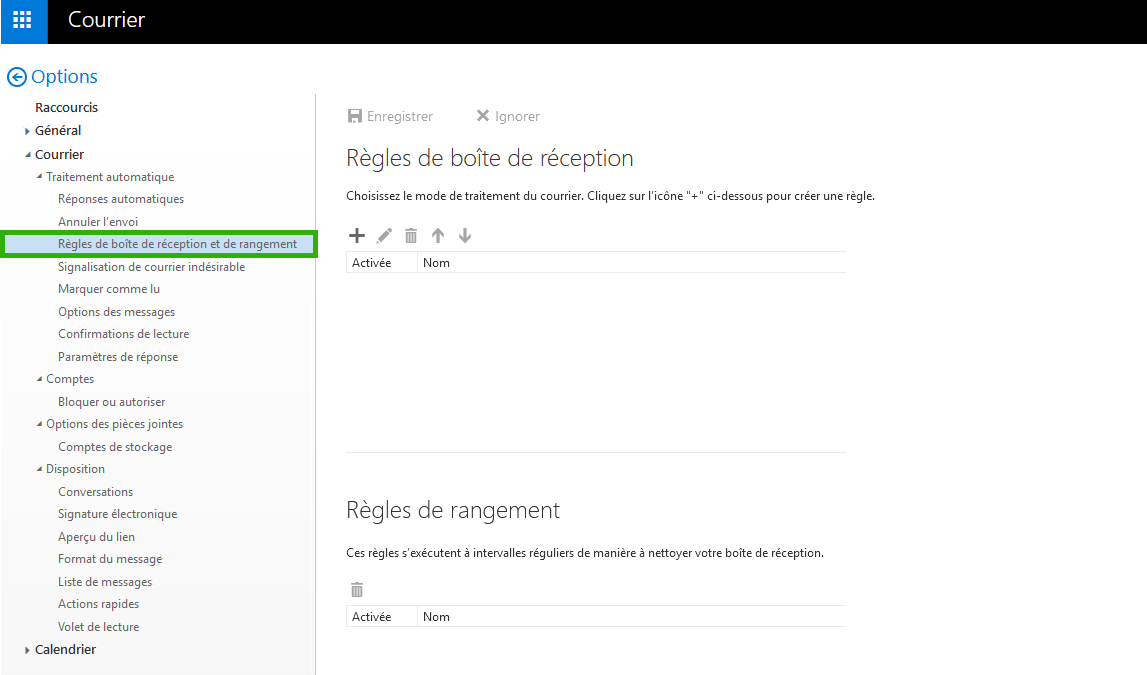Open Bloquer ou autoriser settings
This screenshot has width=1147, height=675.
[x=111, y=401]
